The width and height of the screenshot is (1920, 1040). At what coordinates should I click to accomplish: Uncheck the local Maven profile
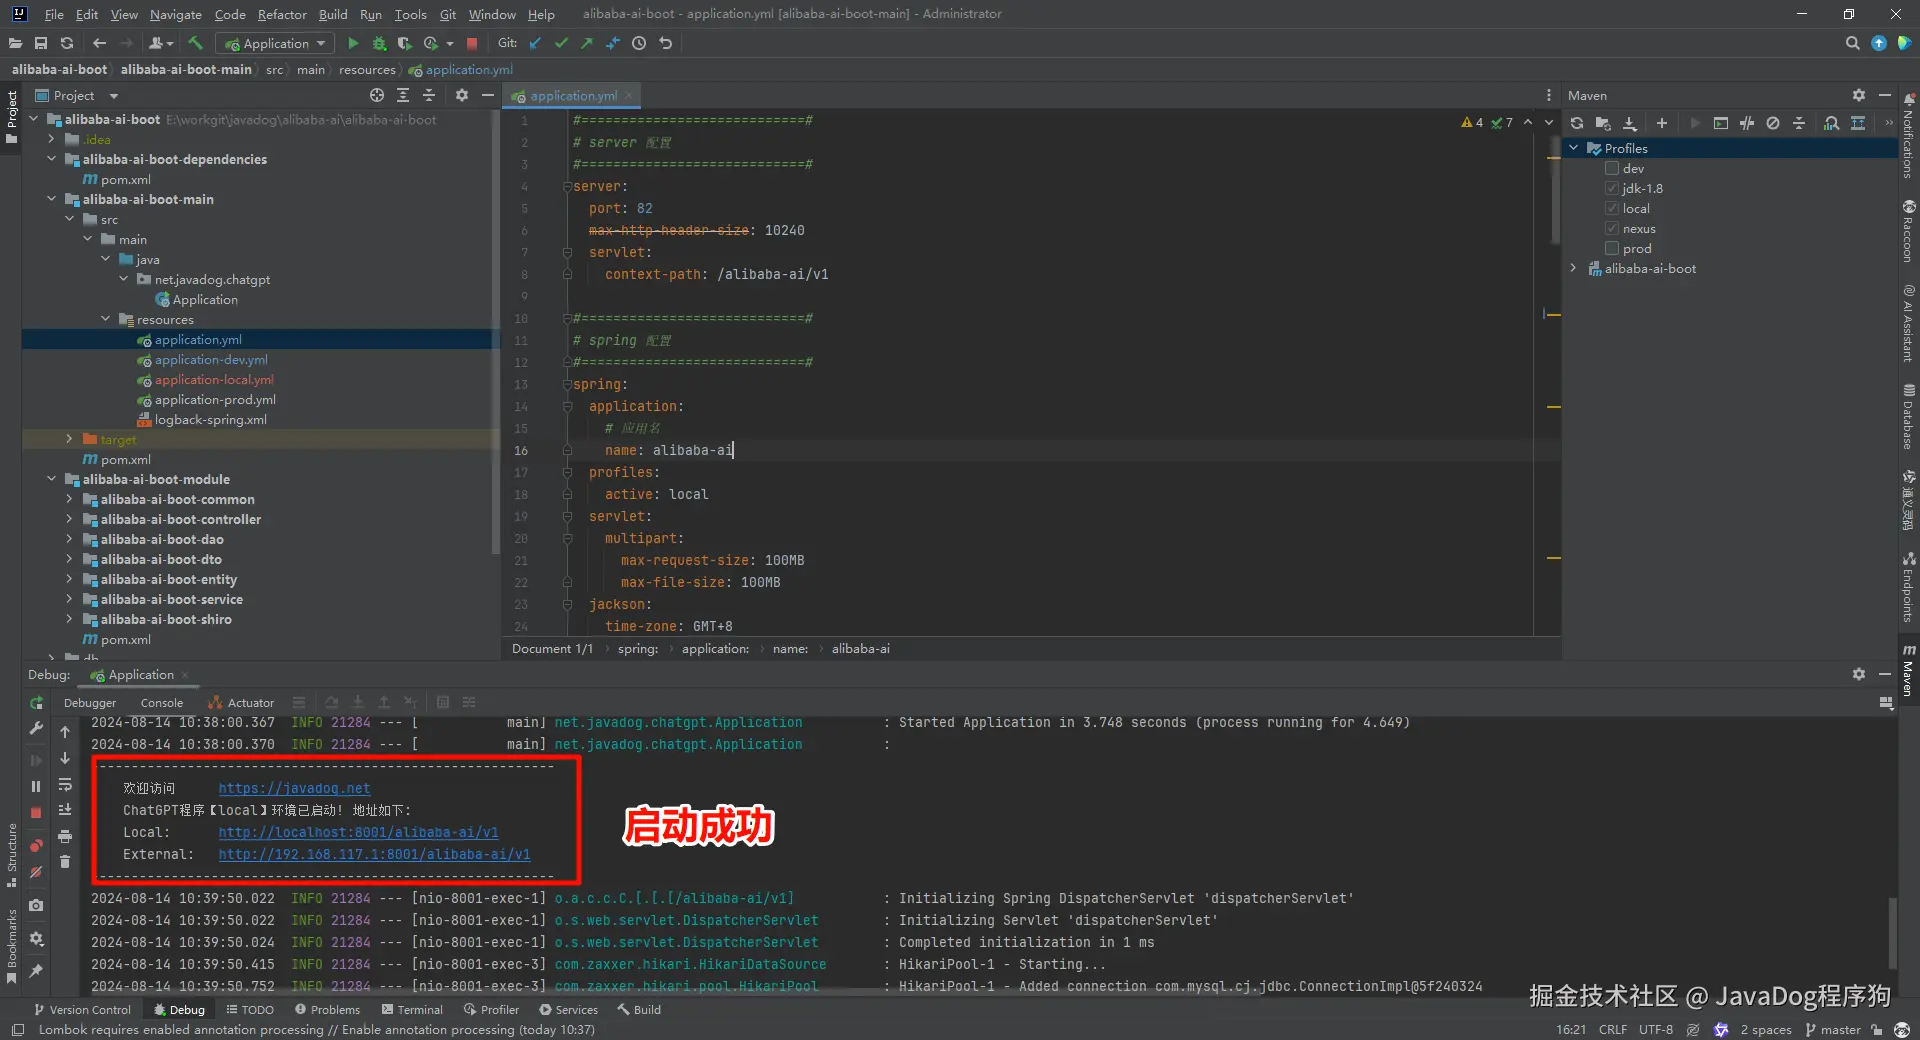[x=1612, y=208]
